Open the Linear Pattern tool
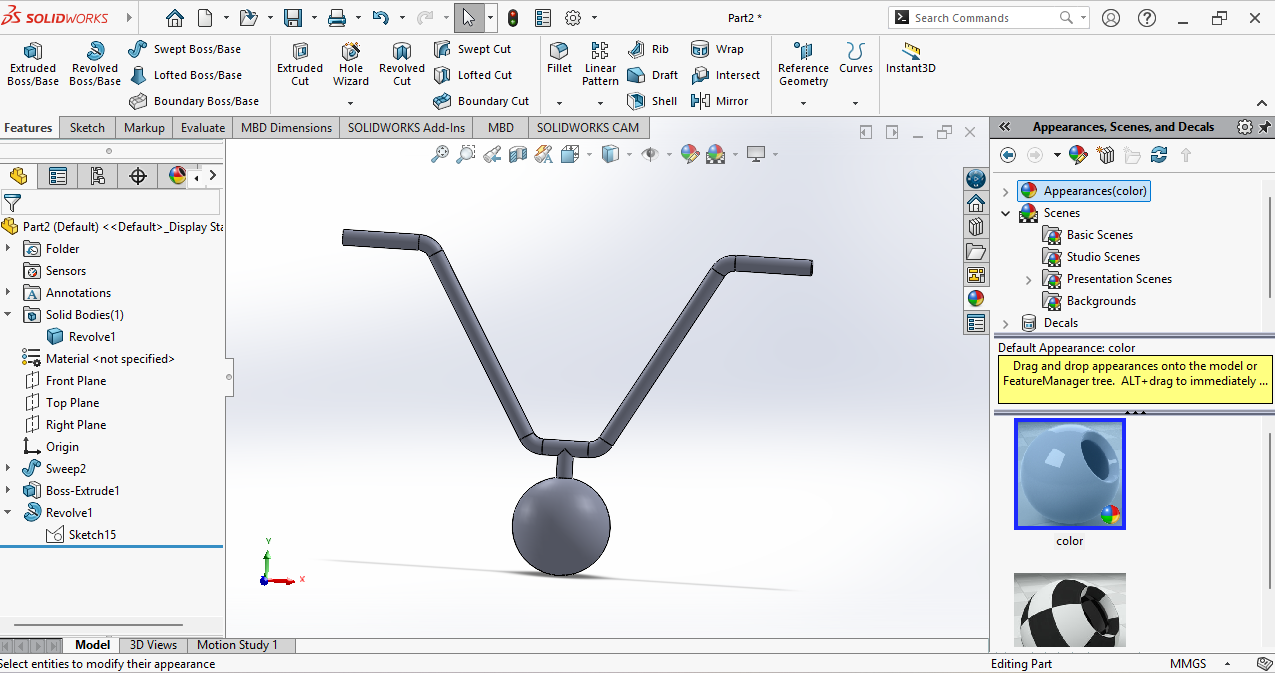This screenshot has height=673, width=1275. [600, 64]
